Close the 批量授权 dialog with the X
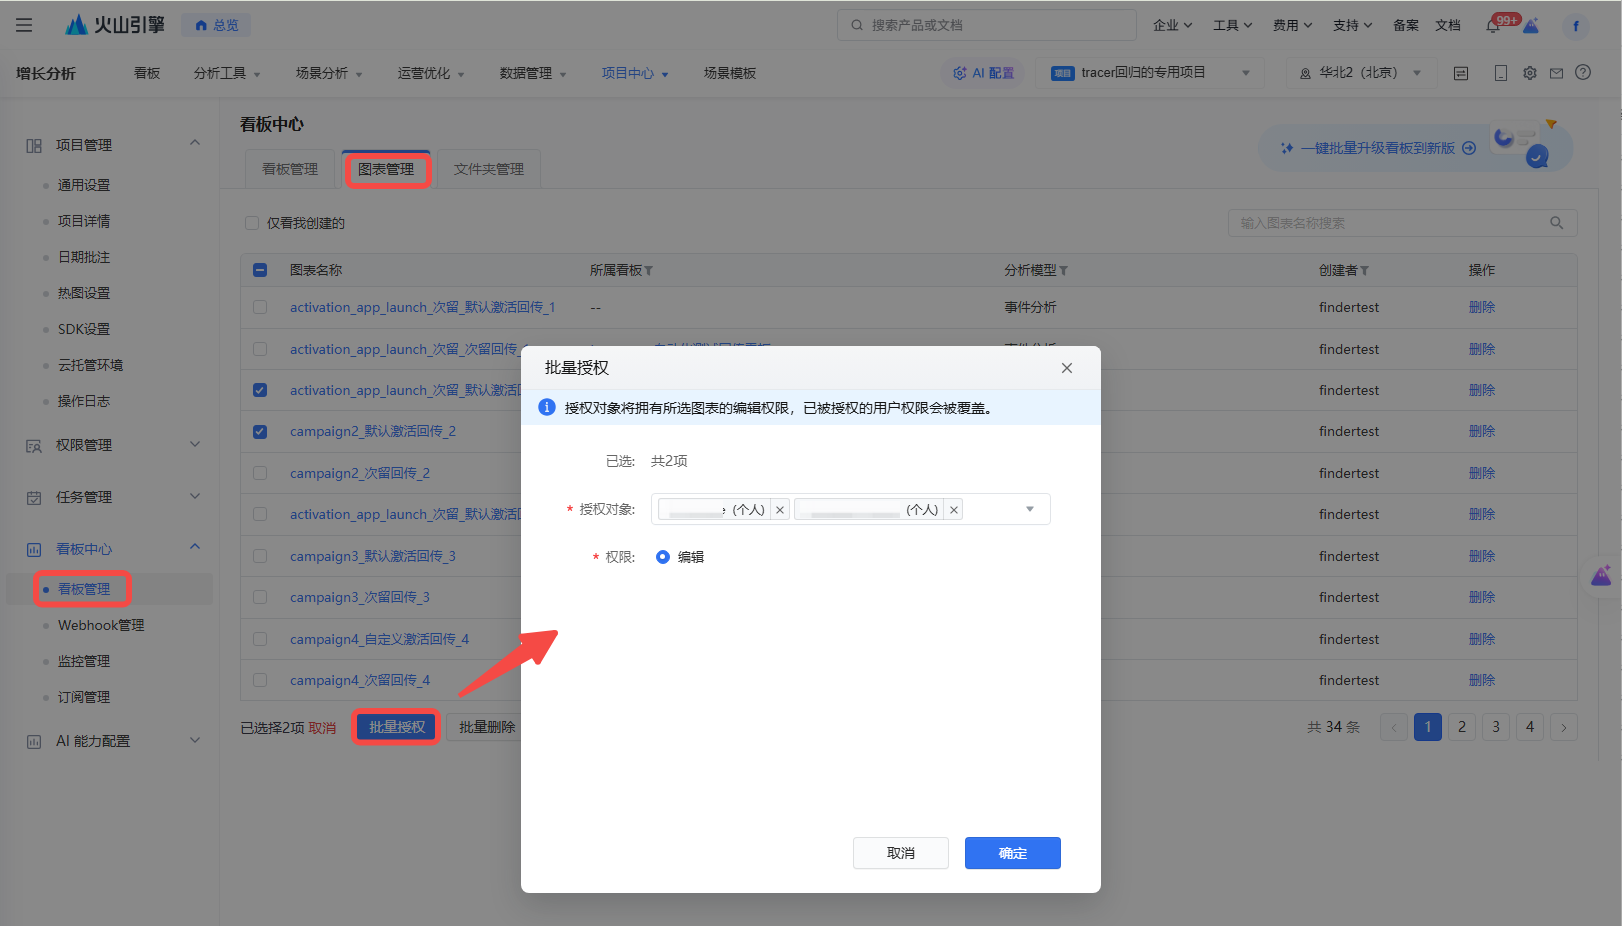The image size is (1622, 926). click(x=1067, y=368)
